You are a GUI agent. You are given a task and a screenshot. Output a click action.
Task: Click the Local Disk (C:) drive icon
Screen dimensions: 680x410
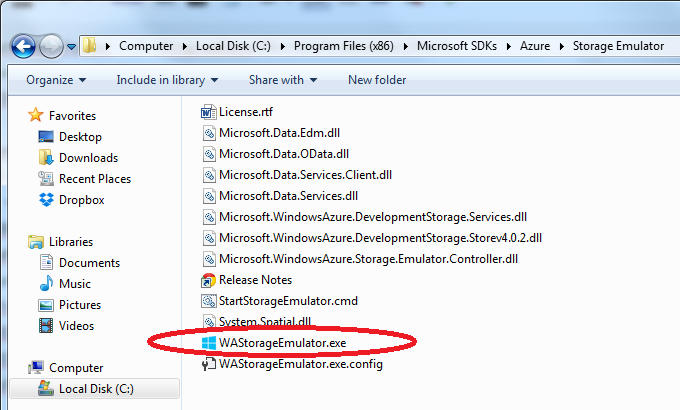[x=46, y=388]
